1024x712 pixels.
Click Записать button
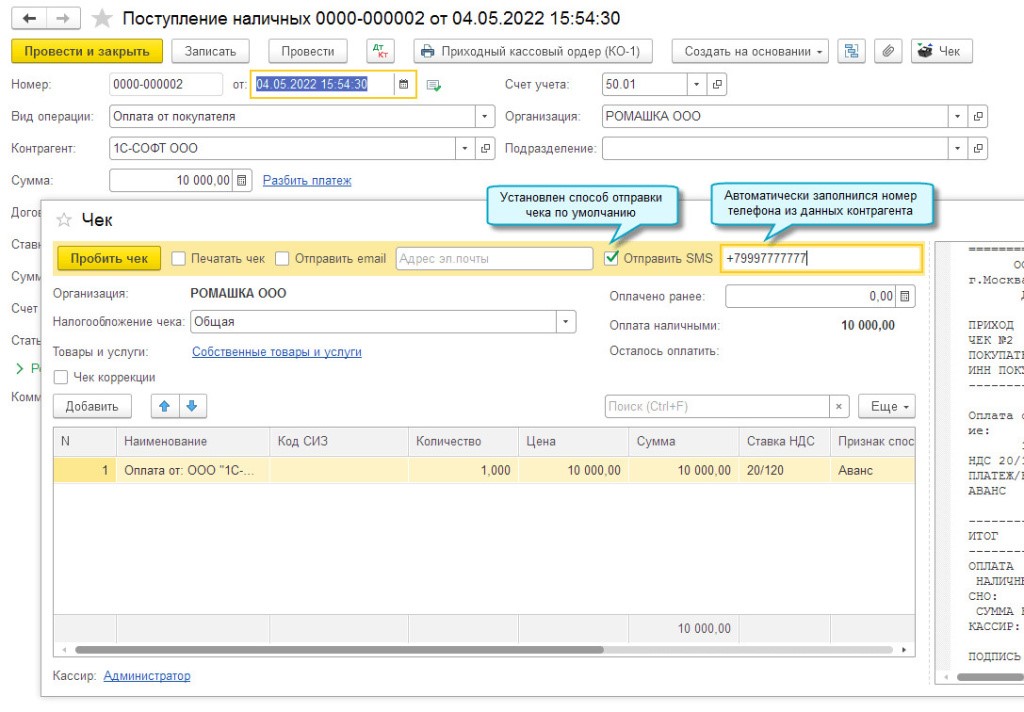210,51
